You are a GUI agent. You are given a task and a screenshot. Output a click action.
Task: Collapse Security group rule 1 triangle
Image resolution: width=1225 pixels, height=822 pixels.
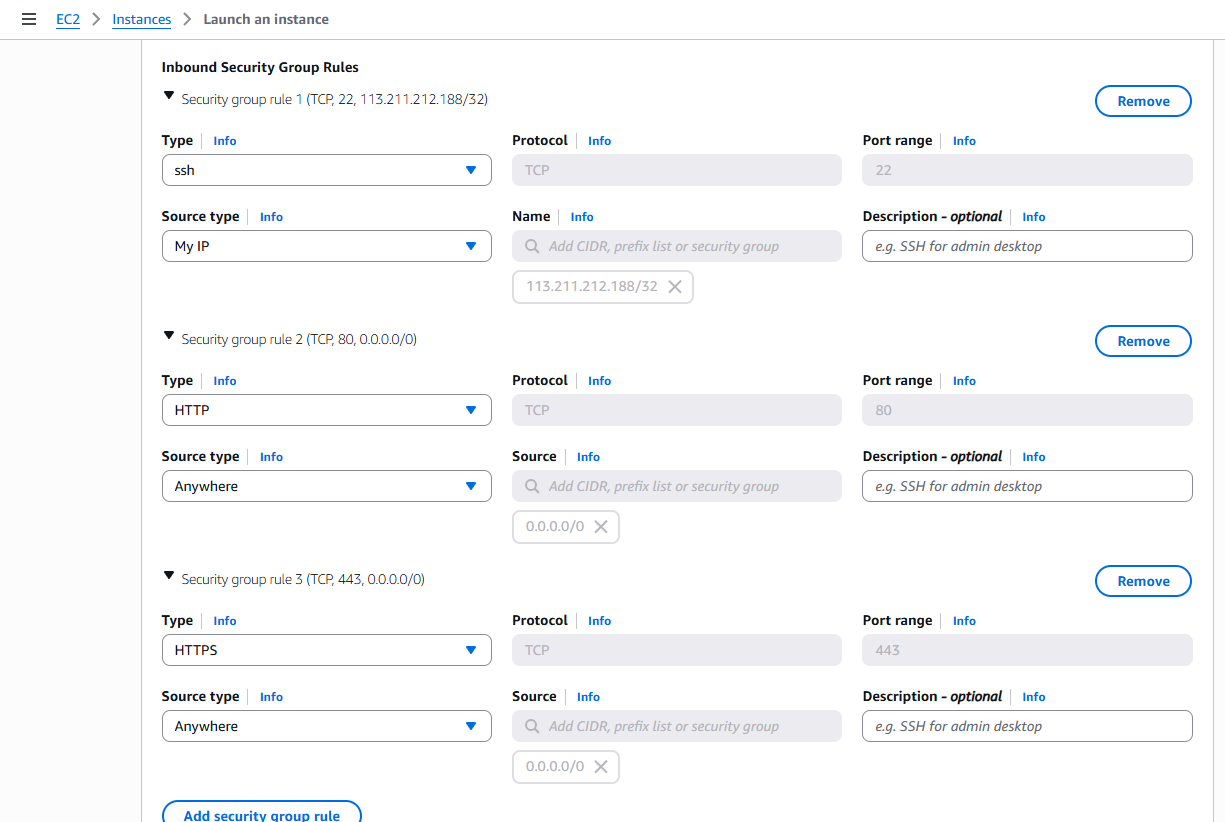[x=169, y=97]
